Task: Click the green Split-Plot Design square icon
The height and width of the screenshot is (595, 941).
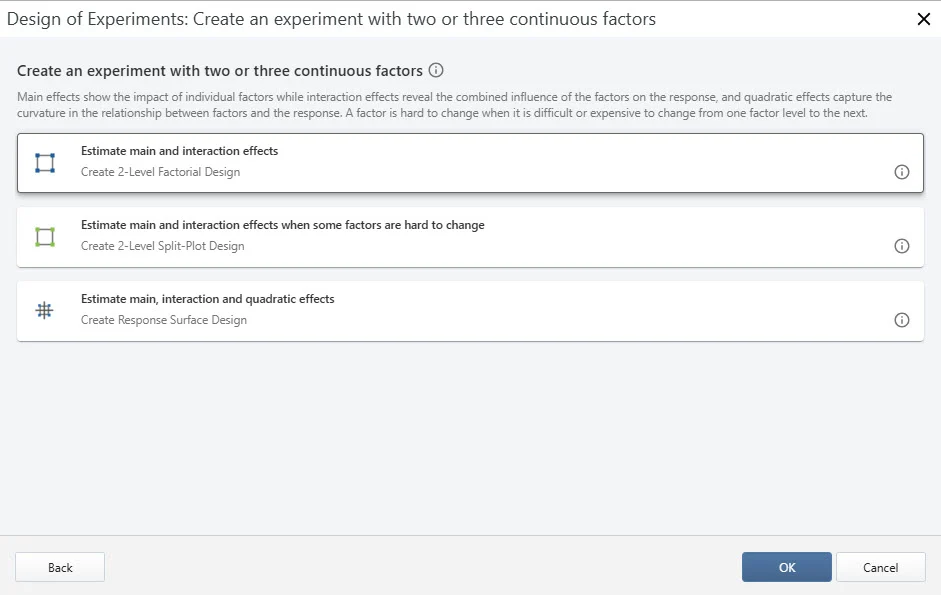Action: (x=45, y=237)
